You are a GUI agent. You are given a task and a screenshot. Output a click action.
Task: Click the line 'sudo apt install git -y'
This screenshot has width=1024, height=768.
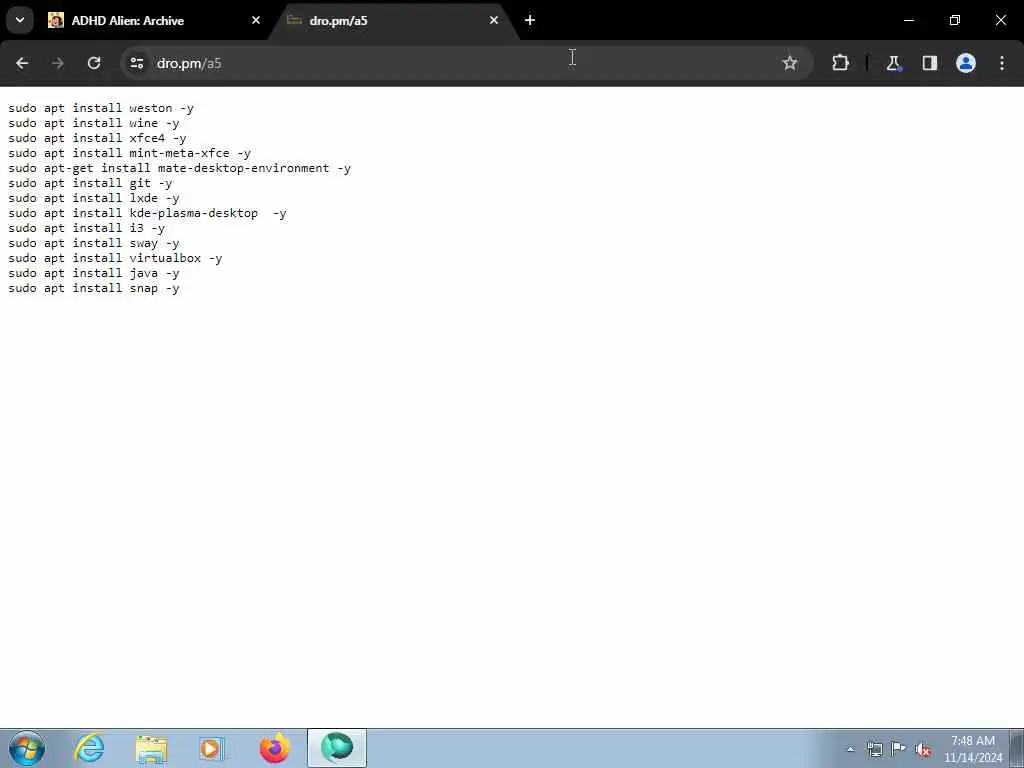coord(90,183)
